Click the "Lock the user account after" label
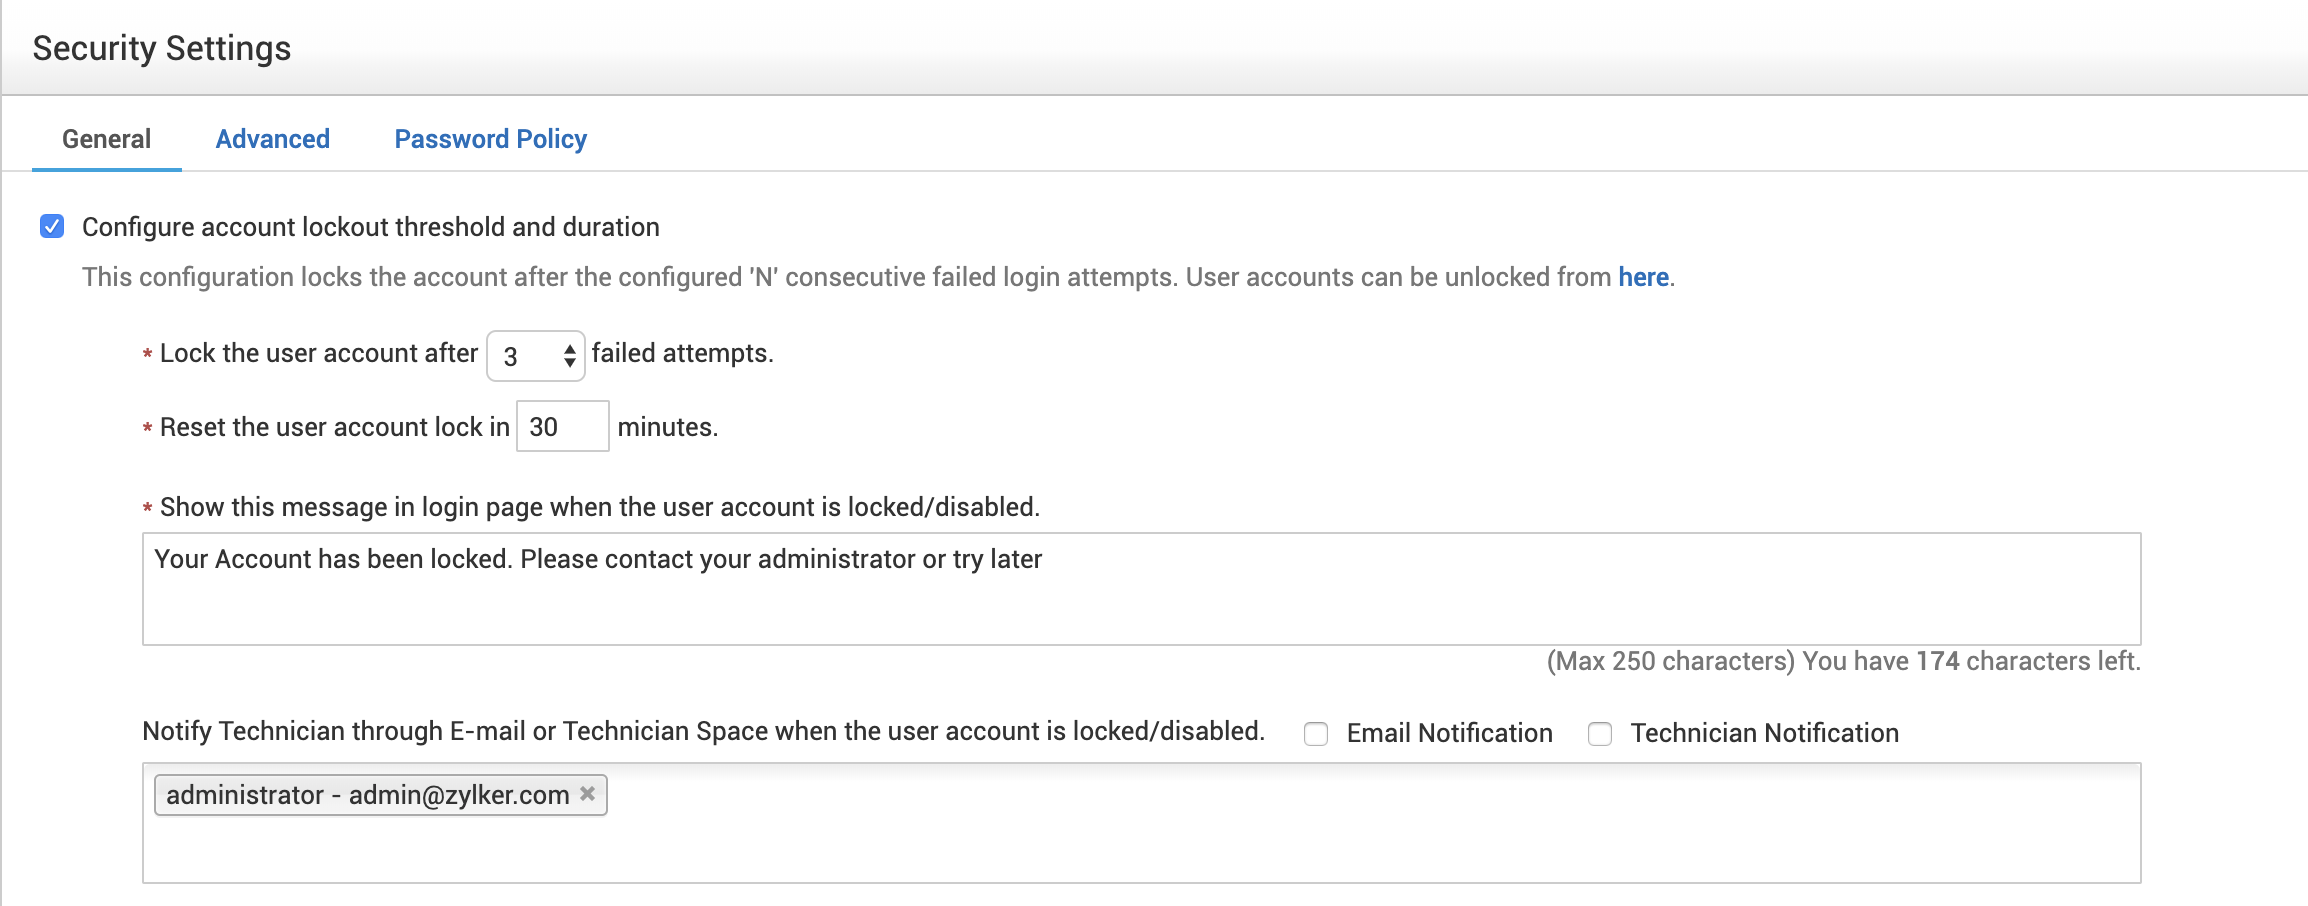The width and height of the screenshot is (2308, 906). click(318, 353)
